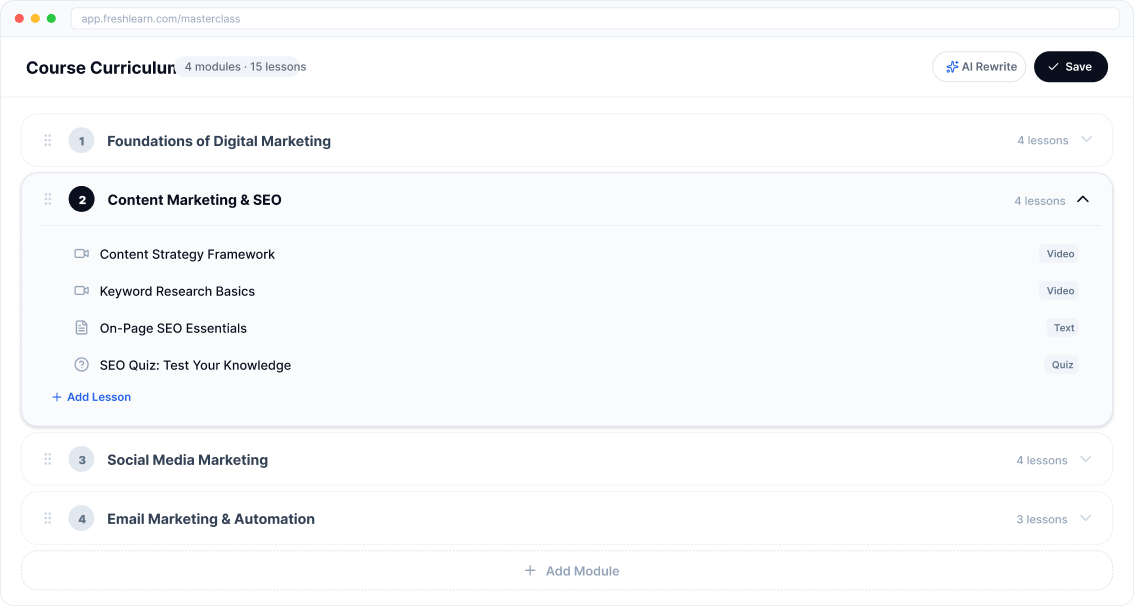This screenshot has width=1134, height=606.
Task: Click the checkmark icon inside the Save button
Action: [1054, 66]
